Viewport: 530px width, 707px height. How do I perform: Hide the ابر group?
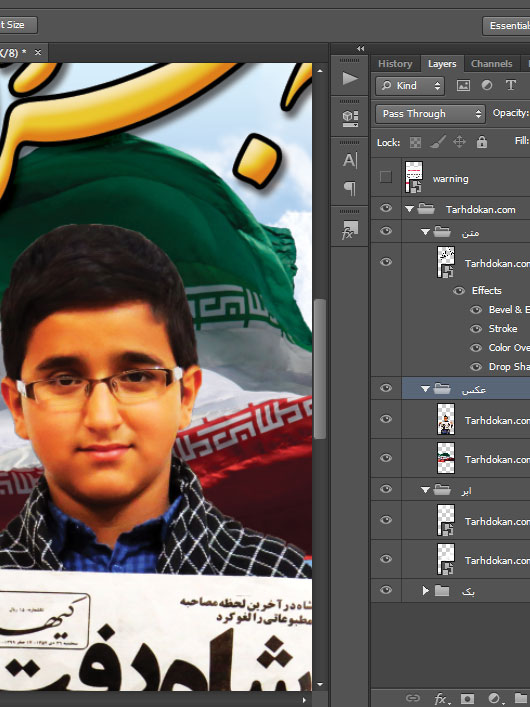(x=386, y=489)
